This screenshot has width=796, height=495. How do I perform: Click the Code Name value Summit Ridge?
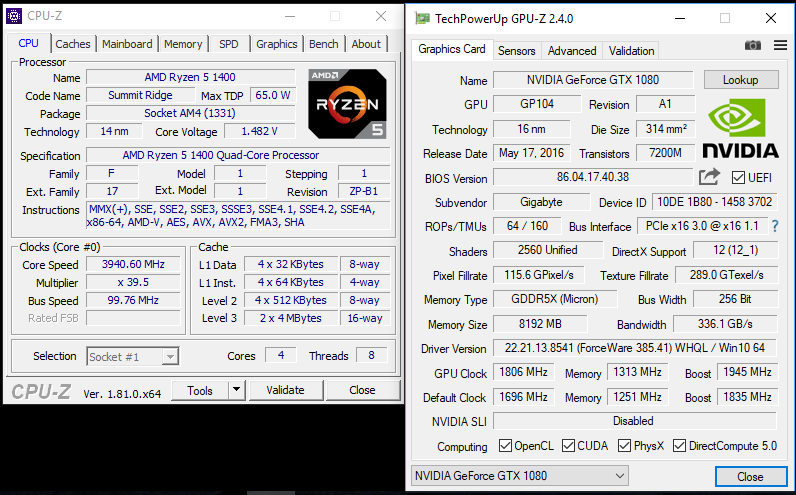pos(141,95)
